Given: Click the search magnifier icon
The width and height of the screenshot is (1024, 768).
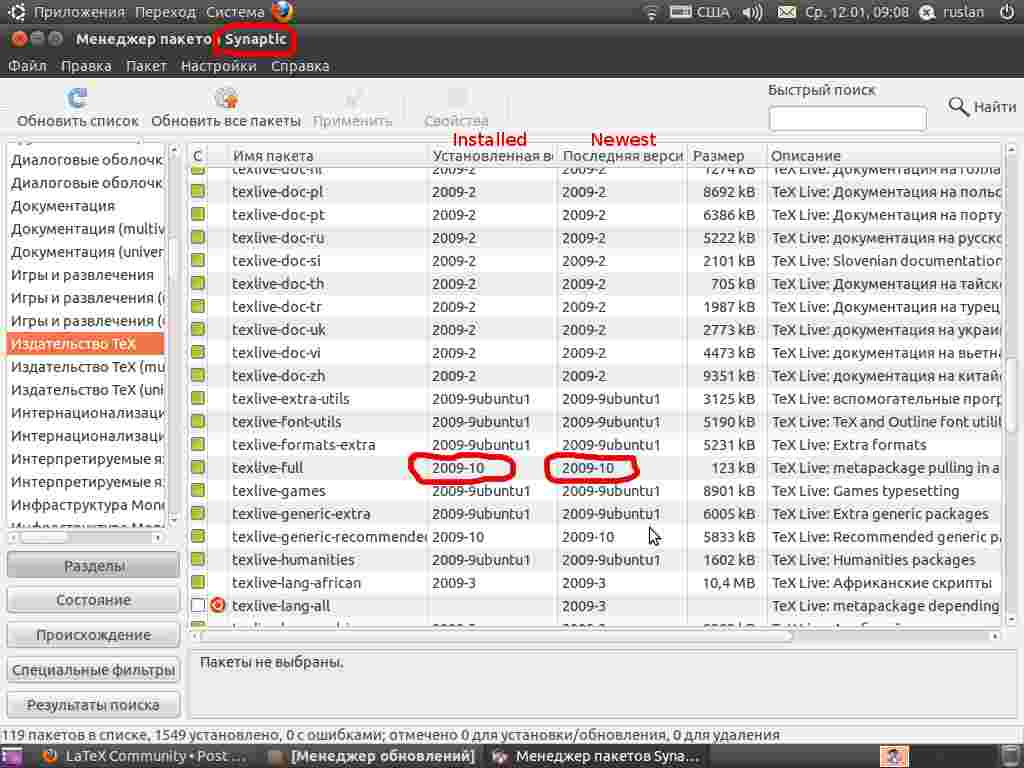Looking at the screenshot, I should click(x=958, y=106).
